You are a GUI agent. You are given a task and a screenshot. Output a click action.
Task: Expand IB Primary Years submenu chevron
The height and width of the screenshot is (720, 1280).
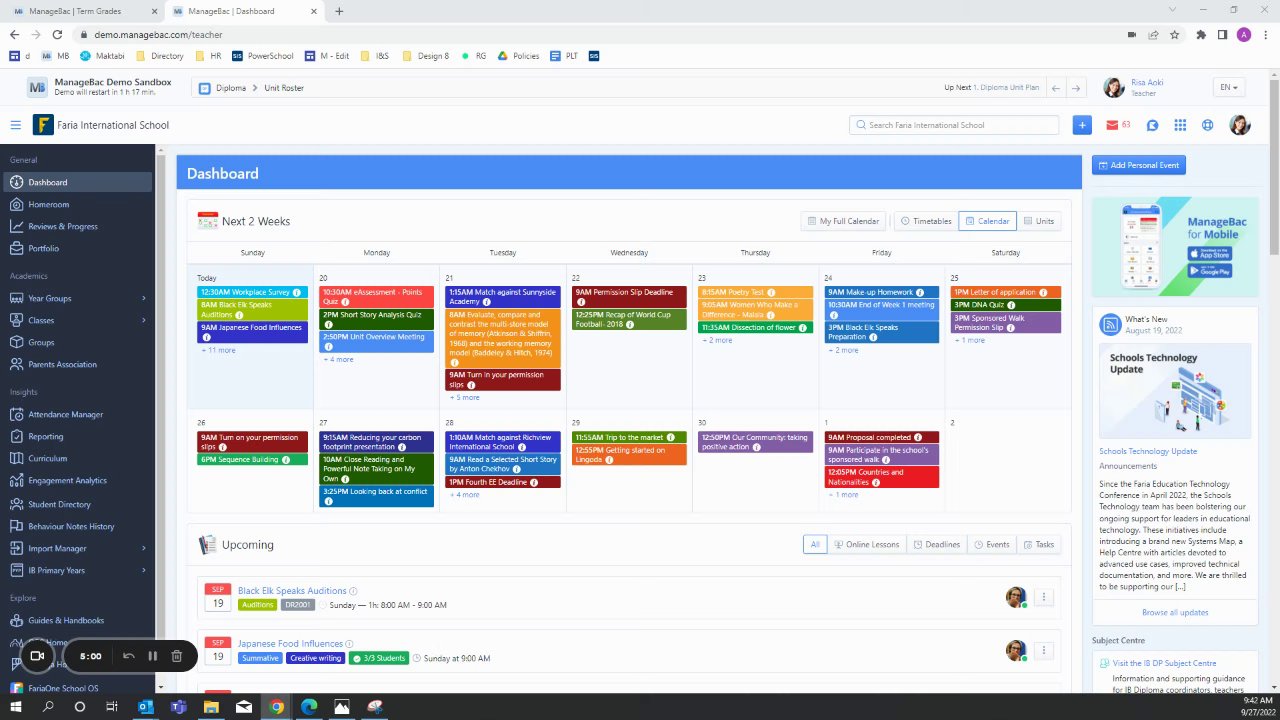(144, 570)
